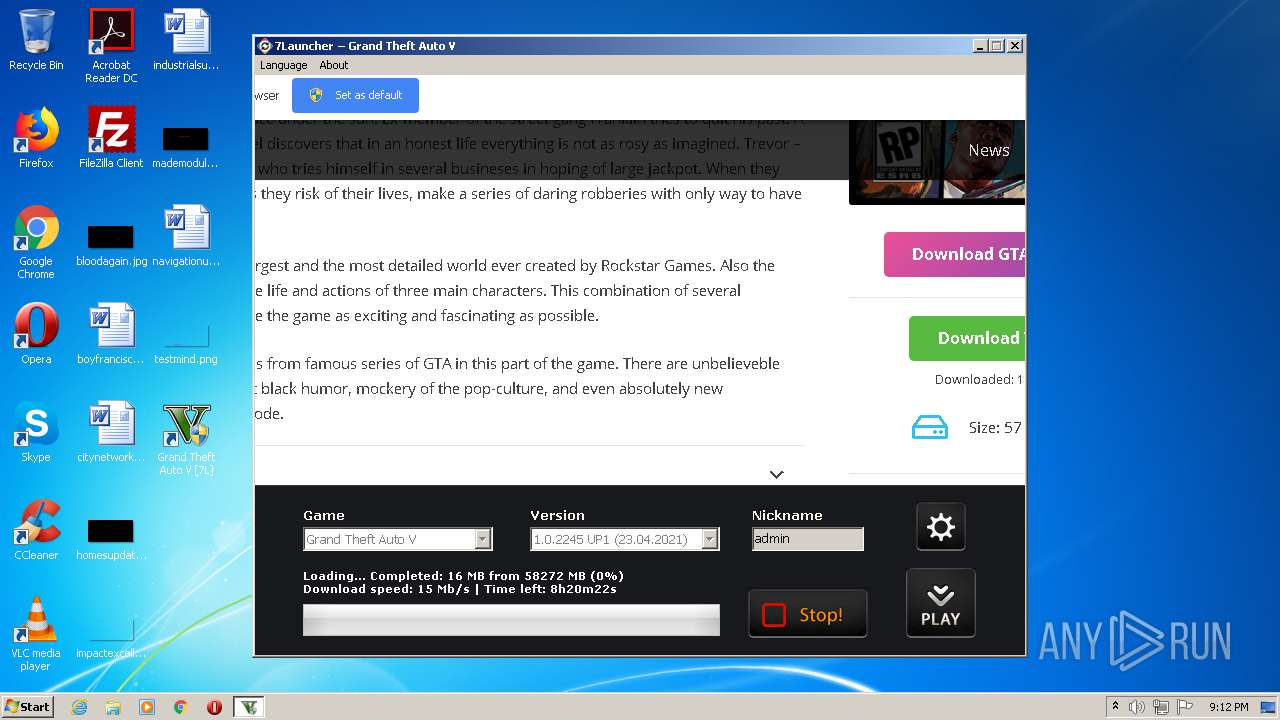Click the 7Launcher title bar icon
This screenshot has width=1280, height=720.
[265, 46]
